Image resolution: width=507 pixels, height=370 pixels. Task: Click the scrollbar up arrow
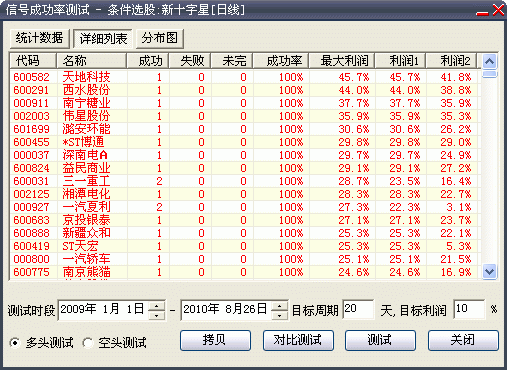[489, 61]
